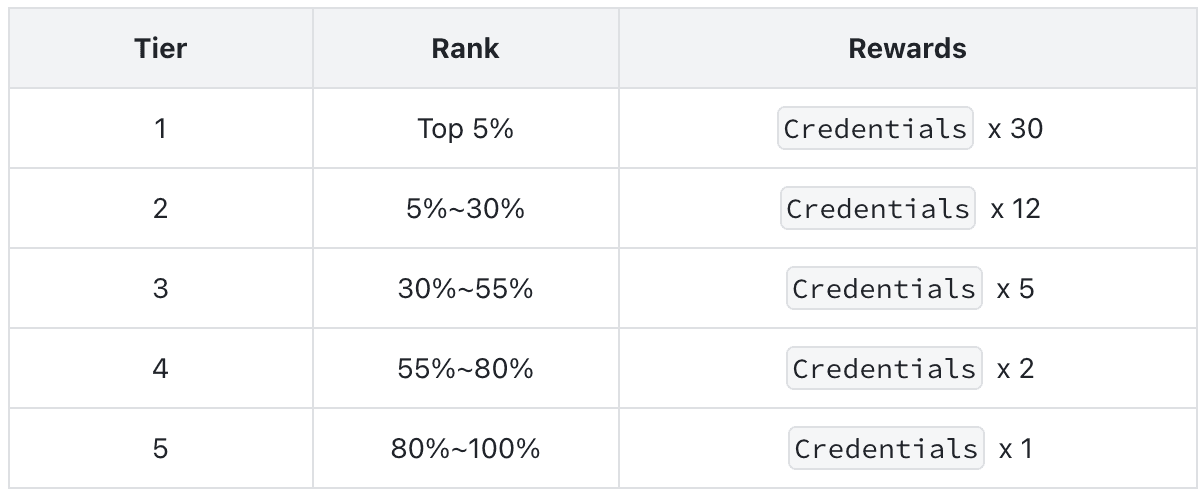The width and height of the screenshot is (1204, 494).
Task: Click the Tier column header
Action: 161,49
